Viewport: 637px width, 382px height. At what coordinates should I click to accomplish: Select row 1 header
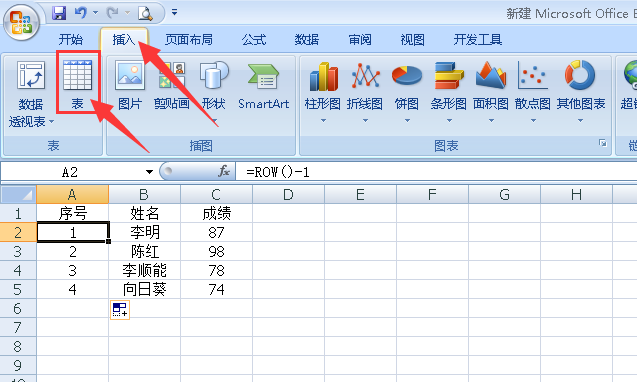18,213
